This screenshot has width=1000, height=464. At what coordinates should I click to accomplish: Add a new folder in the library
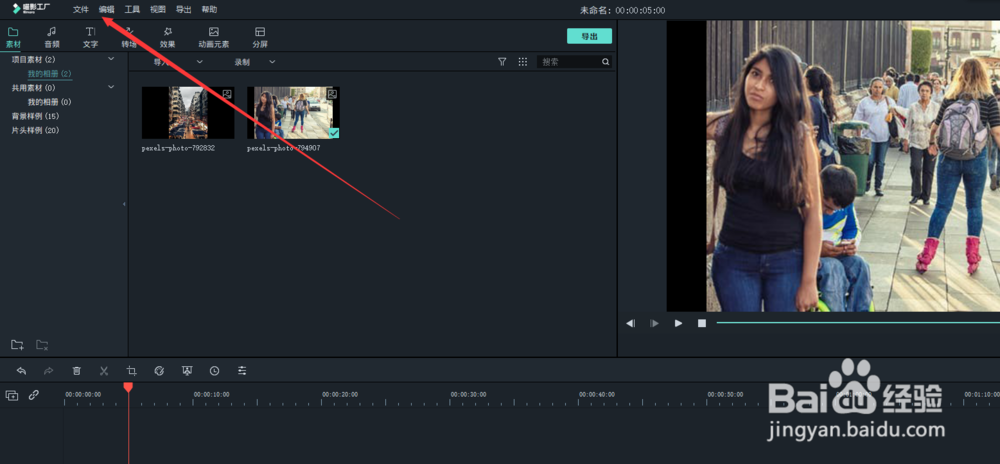tap(17, 345)
